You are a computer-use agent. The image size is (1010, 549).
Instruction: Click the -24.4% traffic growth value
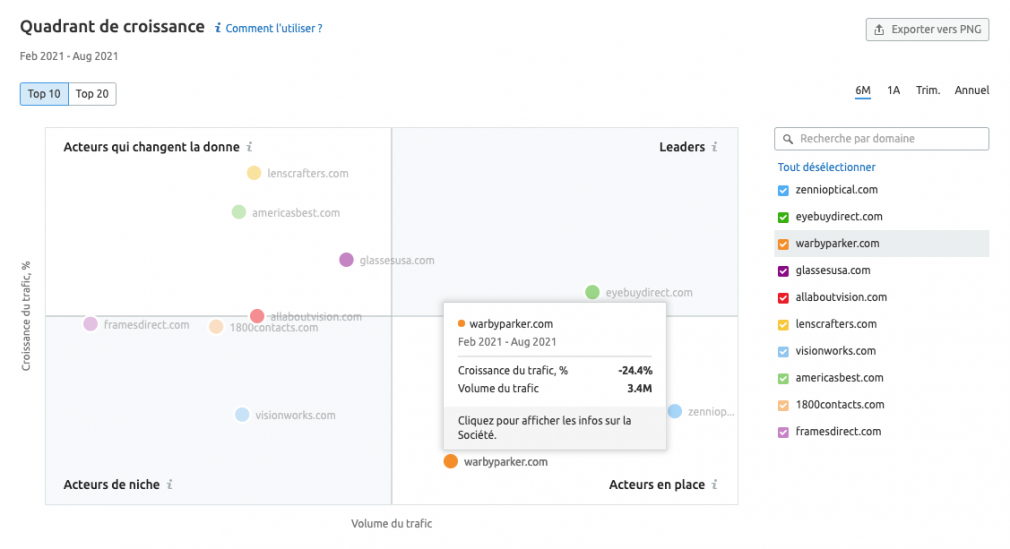coord(635,371)
